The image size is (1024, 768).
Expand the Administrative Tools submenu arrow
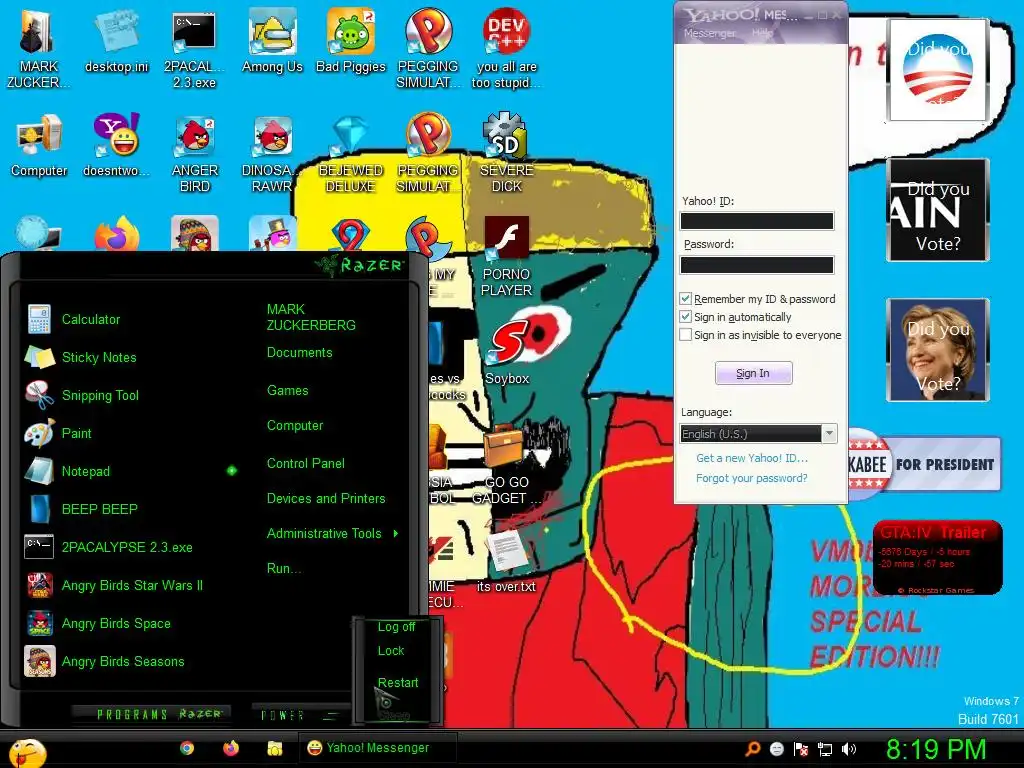(x=396, y=534)
